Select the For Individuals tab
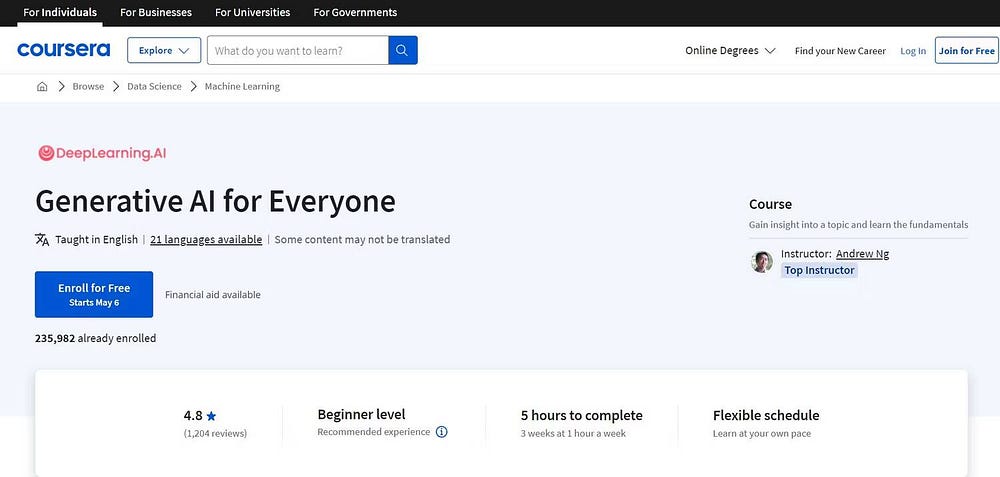Screen dimensions: 1000x477 click(60, 12)
